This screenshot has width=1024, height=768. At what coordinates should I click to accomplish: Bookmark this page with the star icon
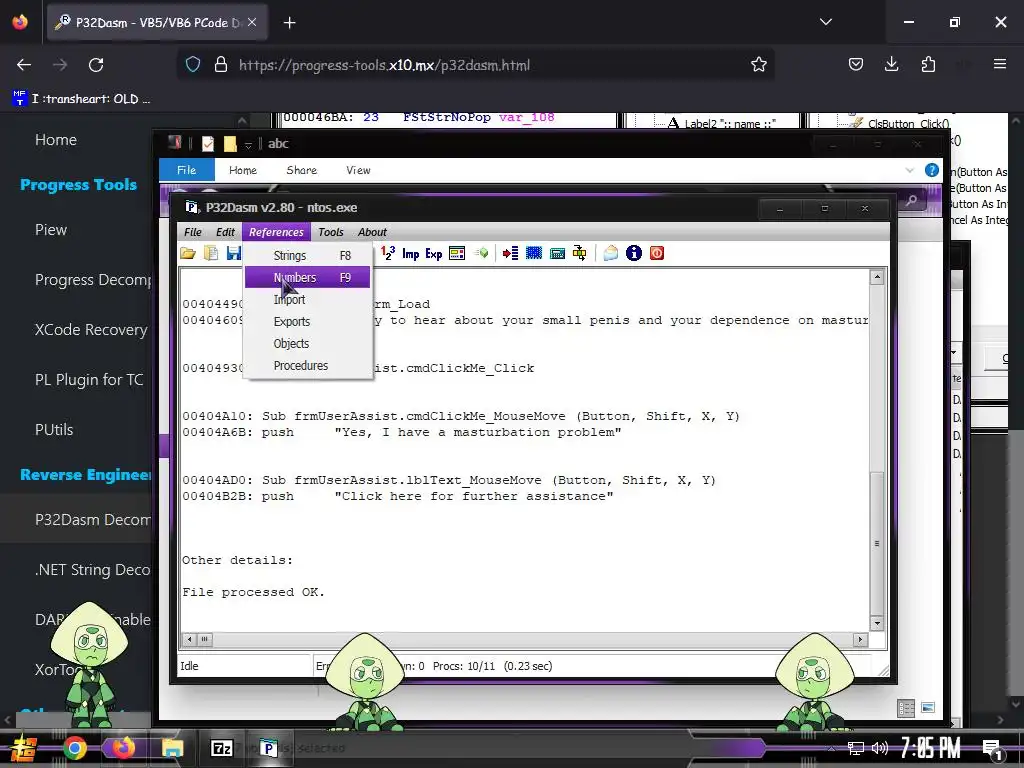coord(758,65)
